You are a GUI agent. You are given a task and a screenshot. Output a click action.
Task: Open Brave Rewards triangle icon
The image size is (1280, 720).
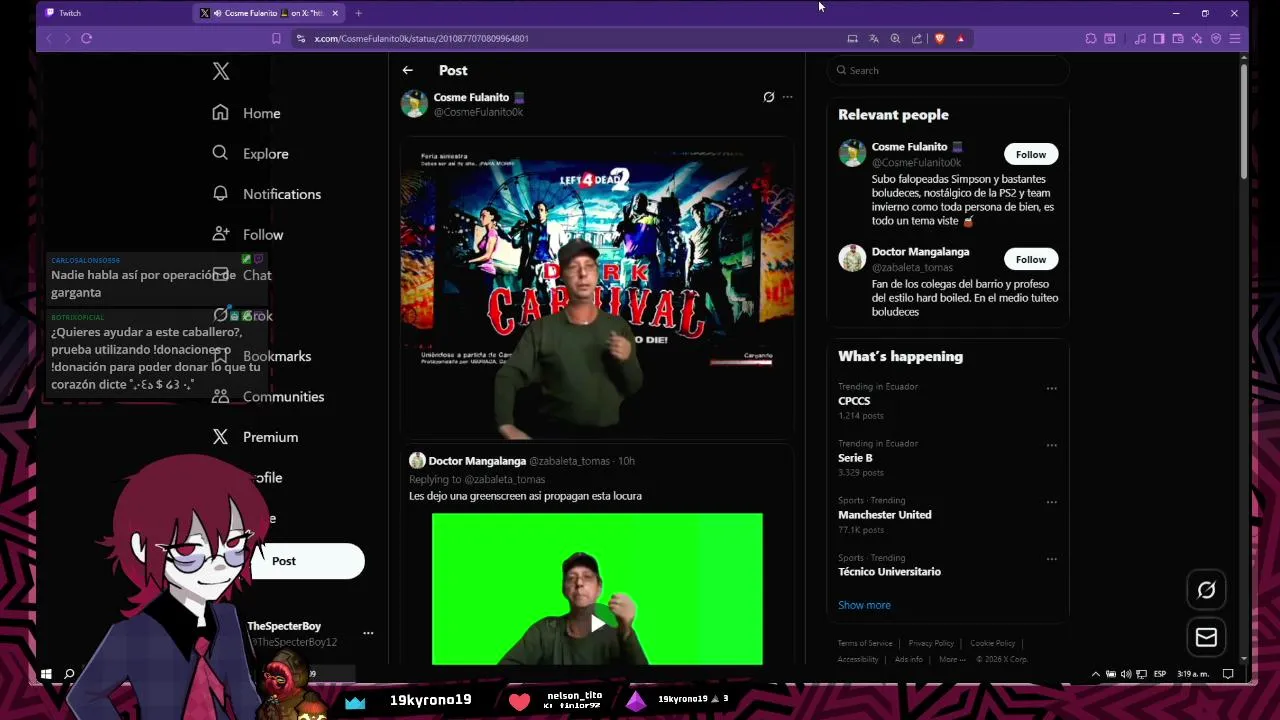(x=960, y=38)
